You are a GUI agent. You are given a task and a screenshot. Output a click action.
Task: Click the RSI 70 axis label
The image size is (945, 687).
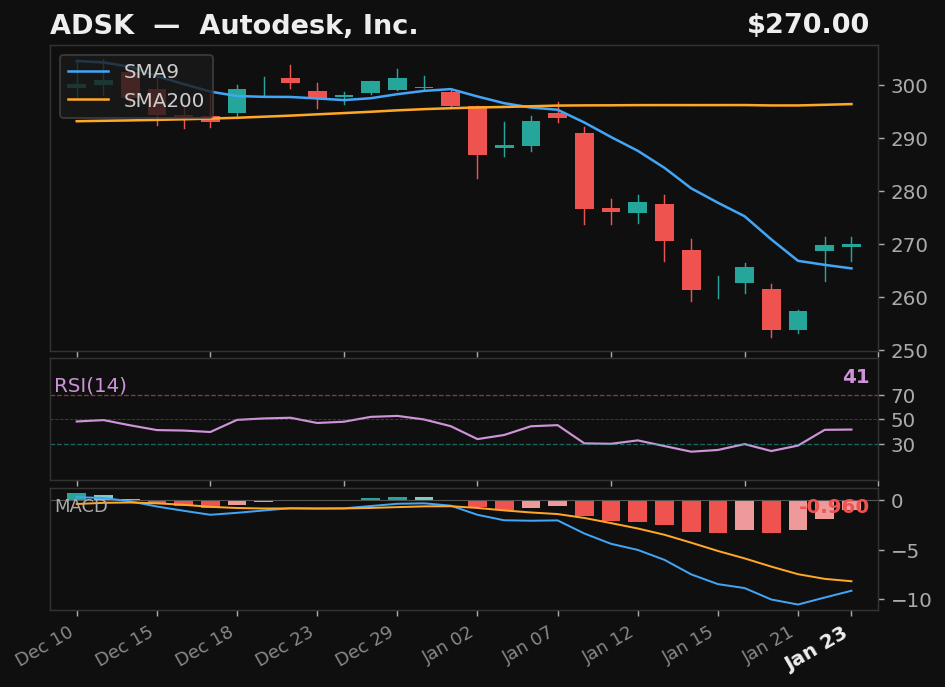pos(904,397)
